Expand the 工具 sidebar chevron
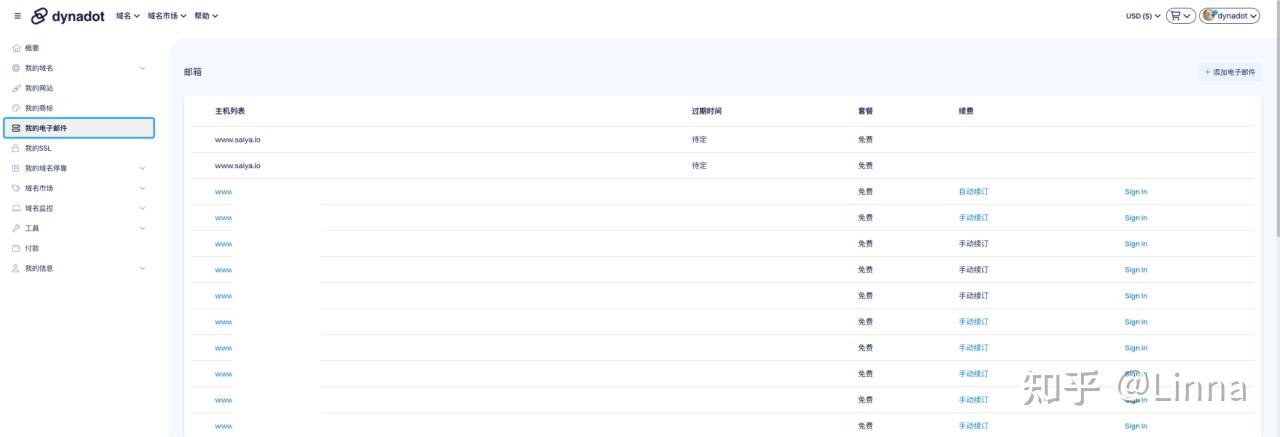The width and height of the screenshot is (1280, 437). pos(142,228)
